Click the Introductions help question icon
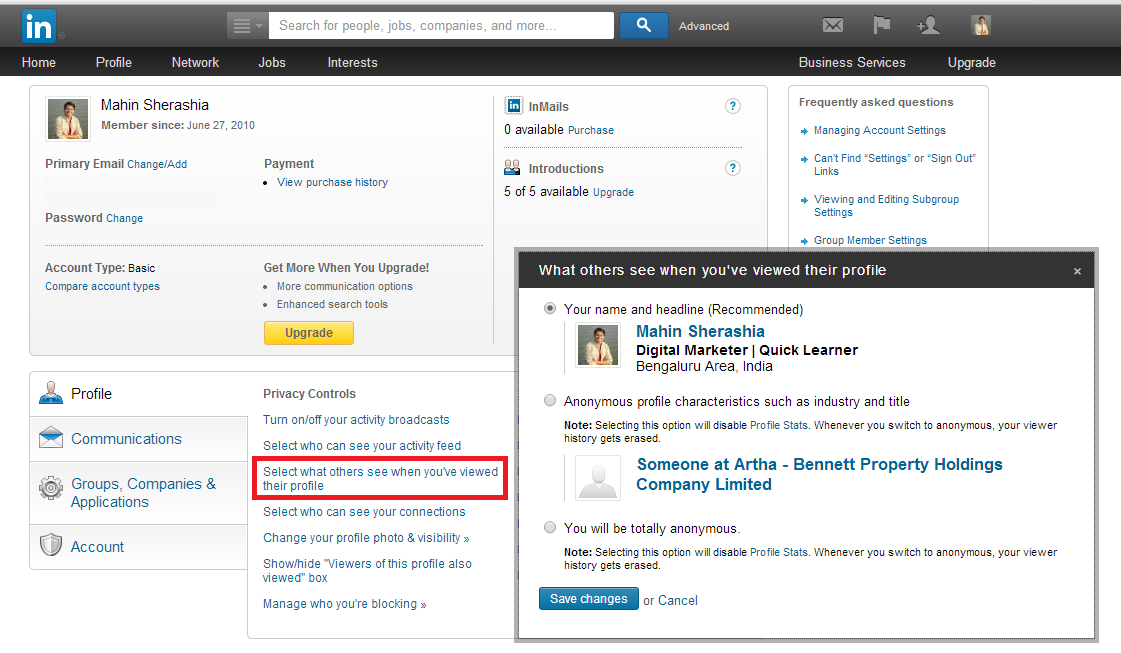The image size is (1121, 653). click(x=733, y=168)
